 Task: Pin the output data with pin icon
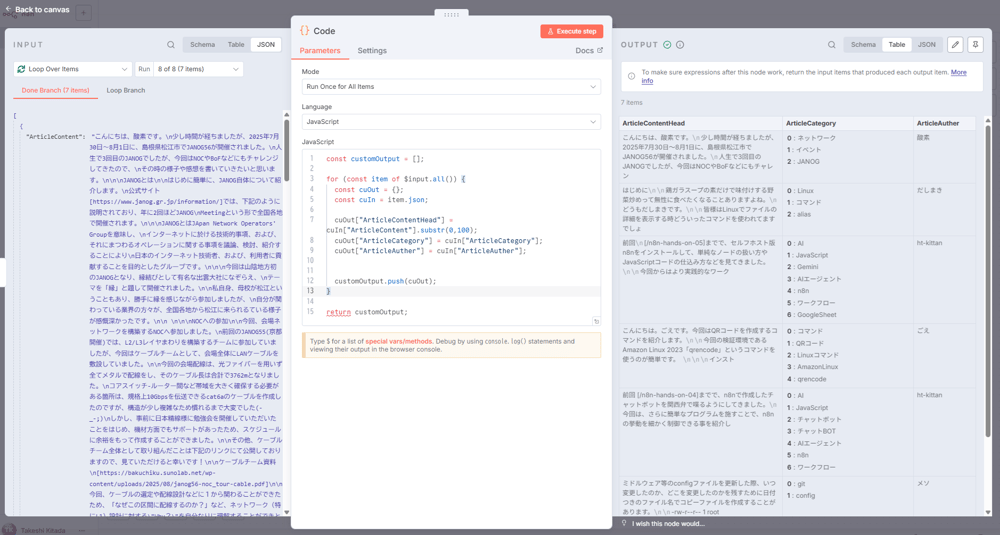975,45
